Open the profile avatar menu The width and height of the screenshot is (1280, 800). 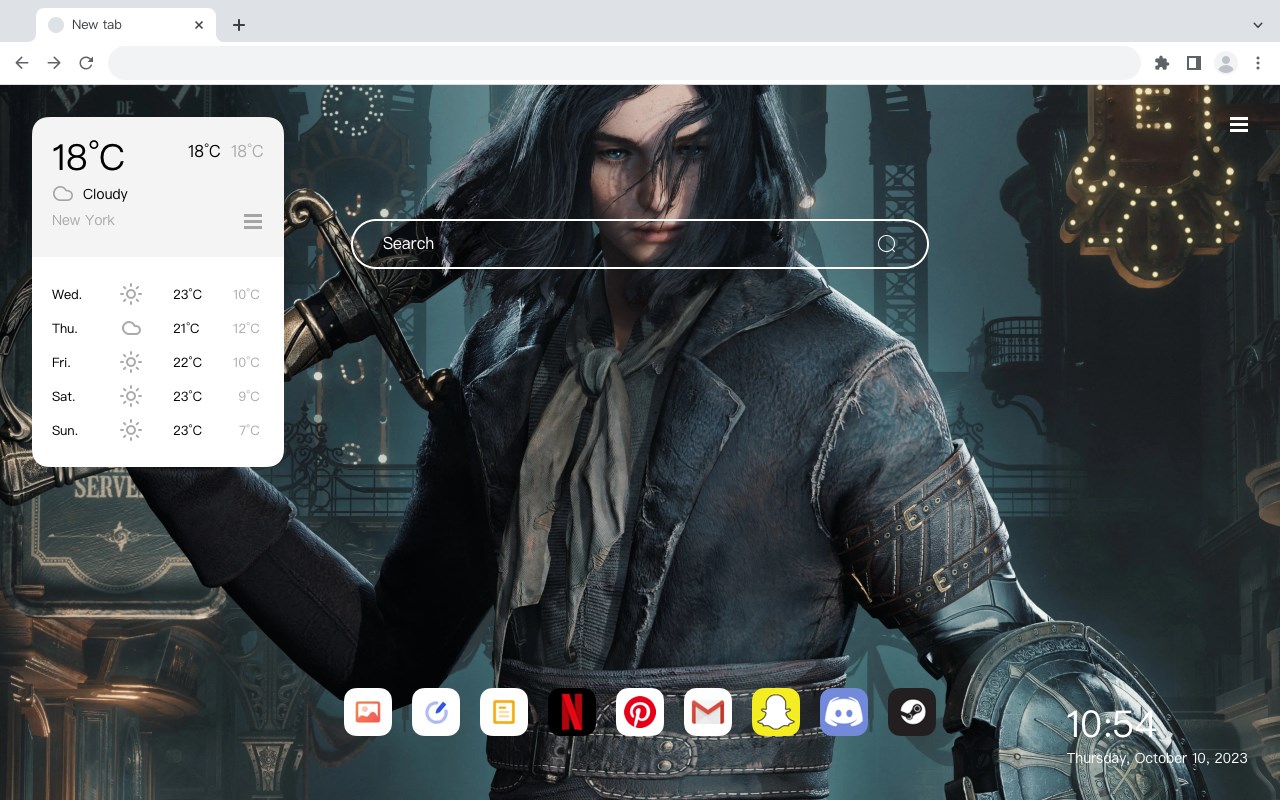[x=1226, y=63]
